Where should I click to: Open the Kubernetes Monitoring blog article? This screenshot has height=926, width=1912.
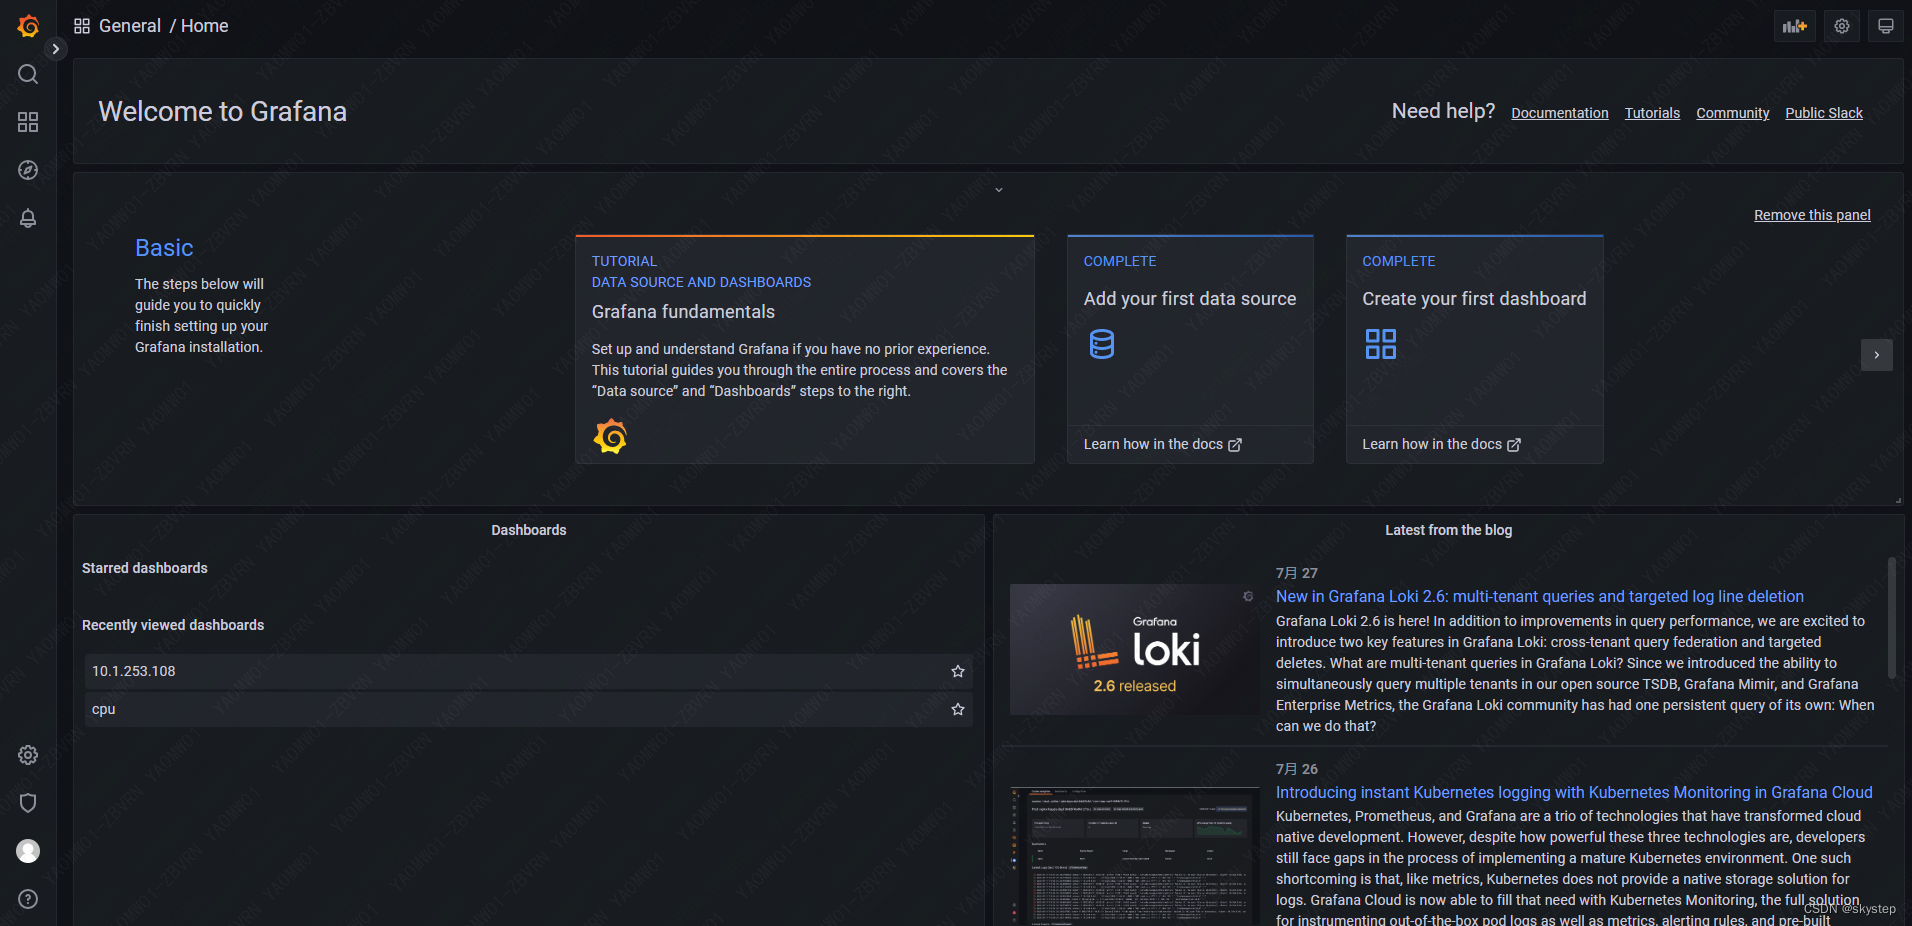pos(1574,792)
